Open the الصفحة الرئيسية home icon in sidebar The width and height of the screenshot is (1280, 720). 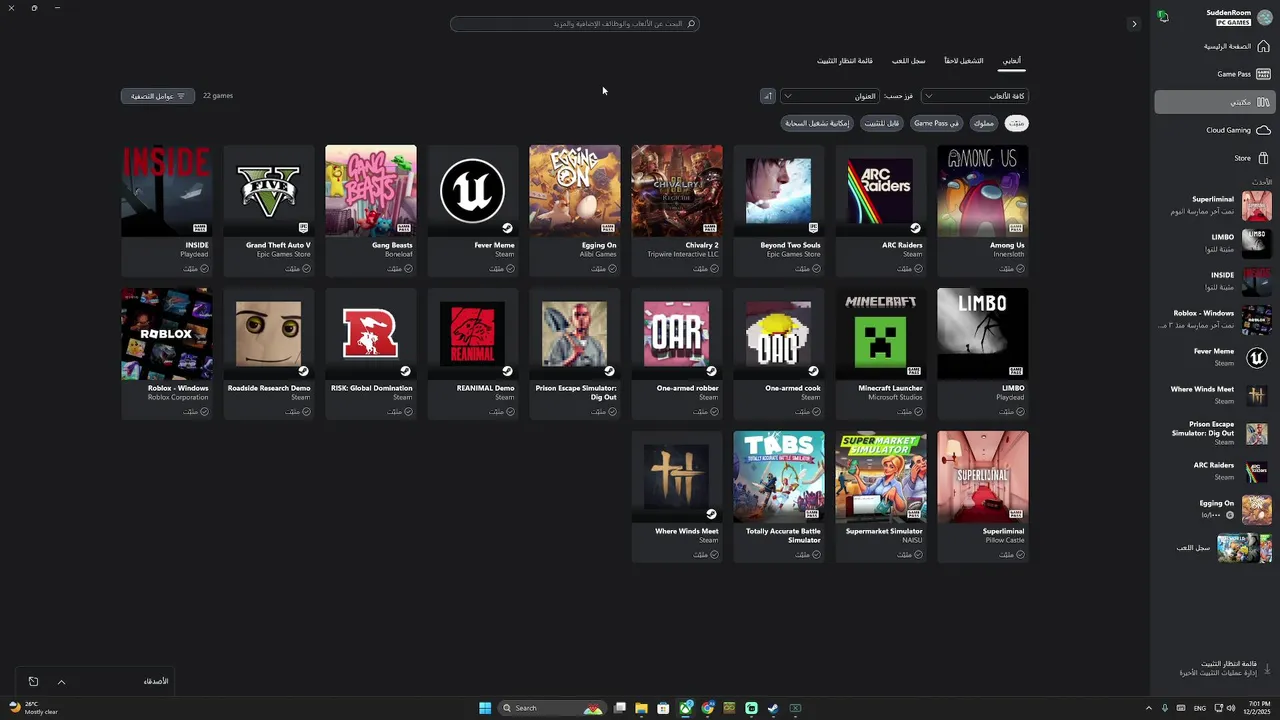click(1263, 46)
